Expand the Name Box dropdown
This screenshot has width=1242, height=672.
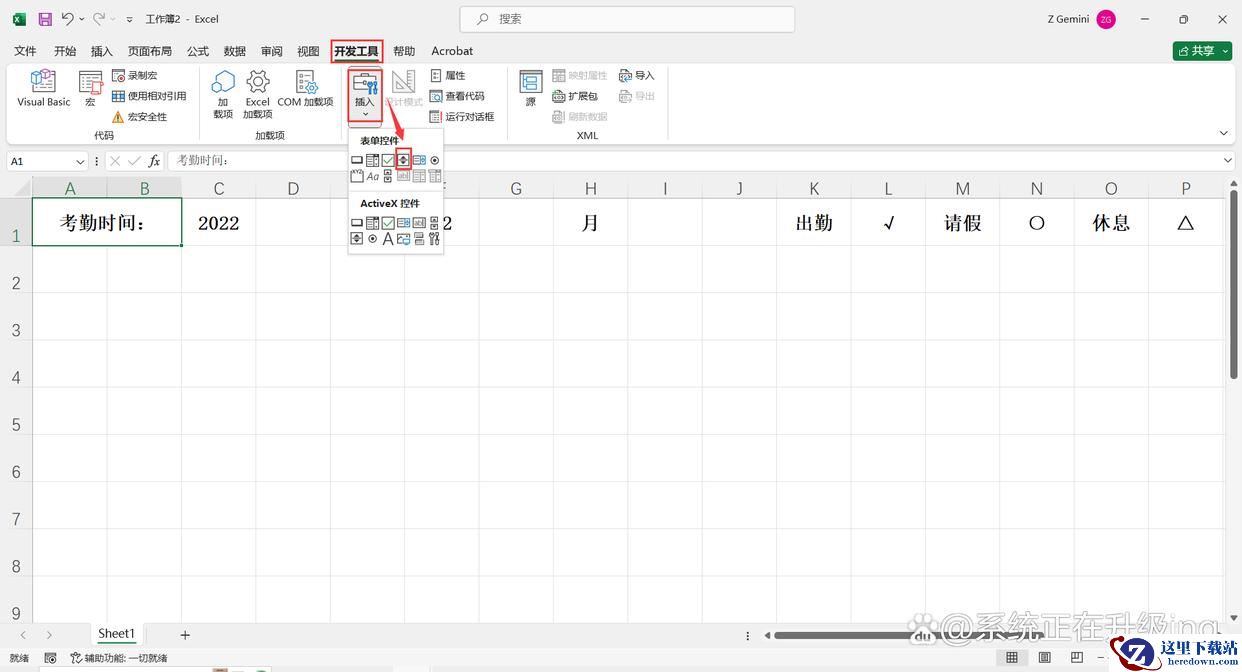coord(80,161)
